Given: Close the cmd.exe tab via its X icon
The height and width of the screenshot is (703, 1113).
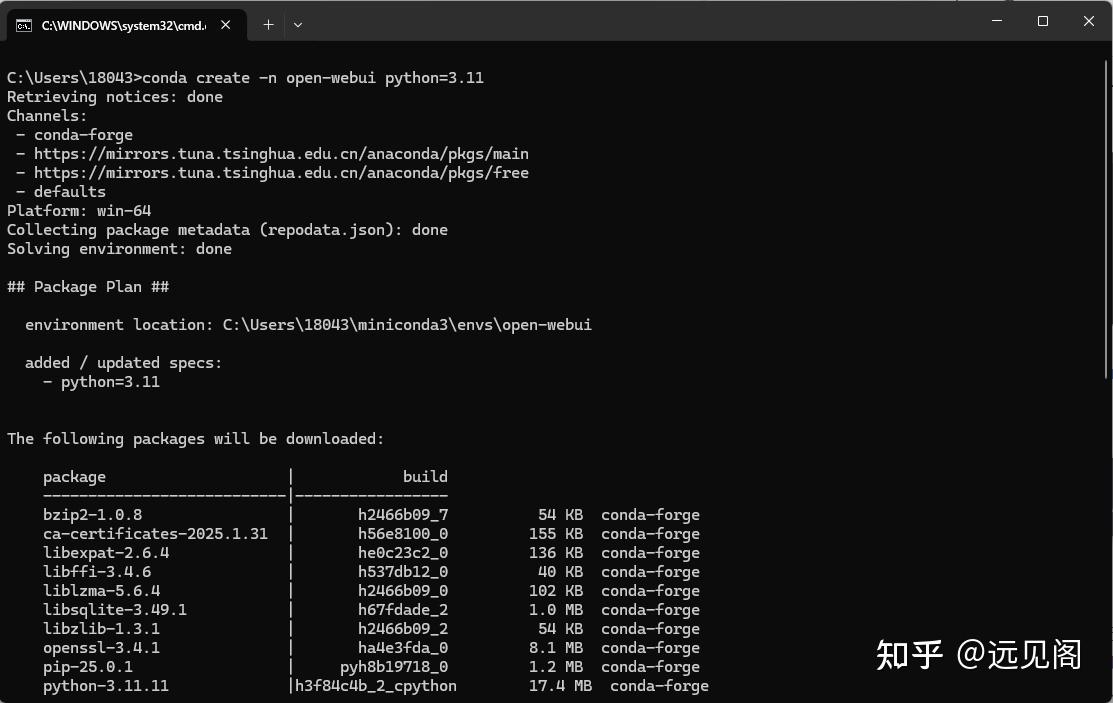Looking at the screenshot, I should click(225, 24).
